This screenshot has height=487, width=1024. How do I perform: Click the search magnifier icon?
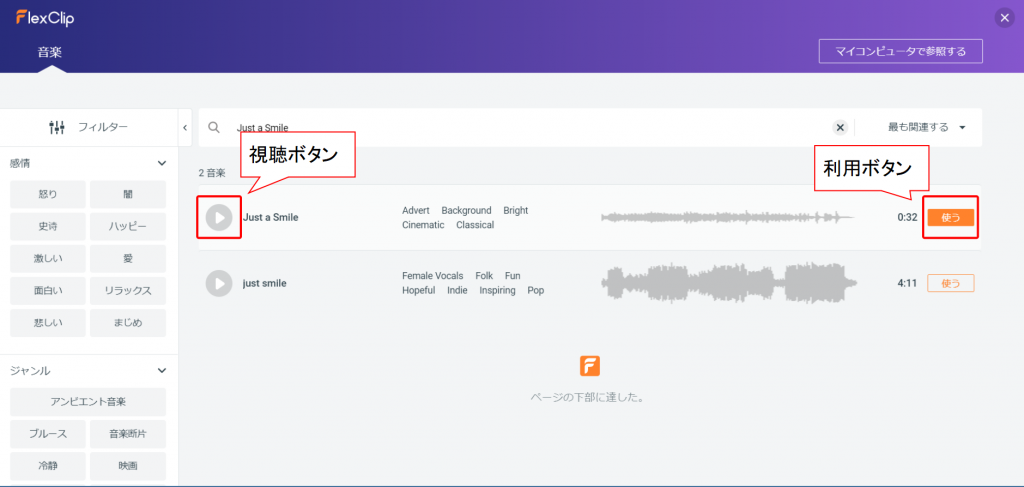[214, 128]
